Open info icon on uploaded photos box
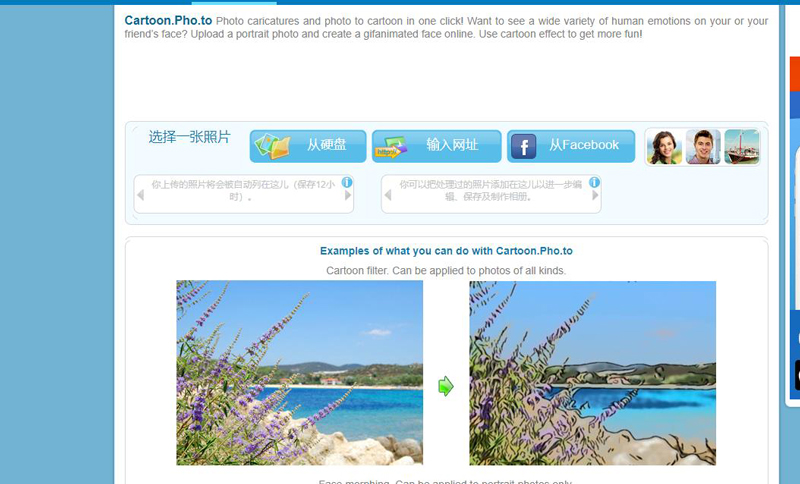 [347, 182]
